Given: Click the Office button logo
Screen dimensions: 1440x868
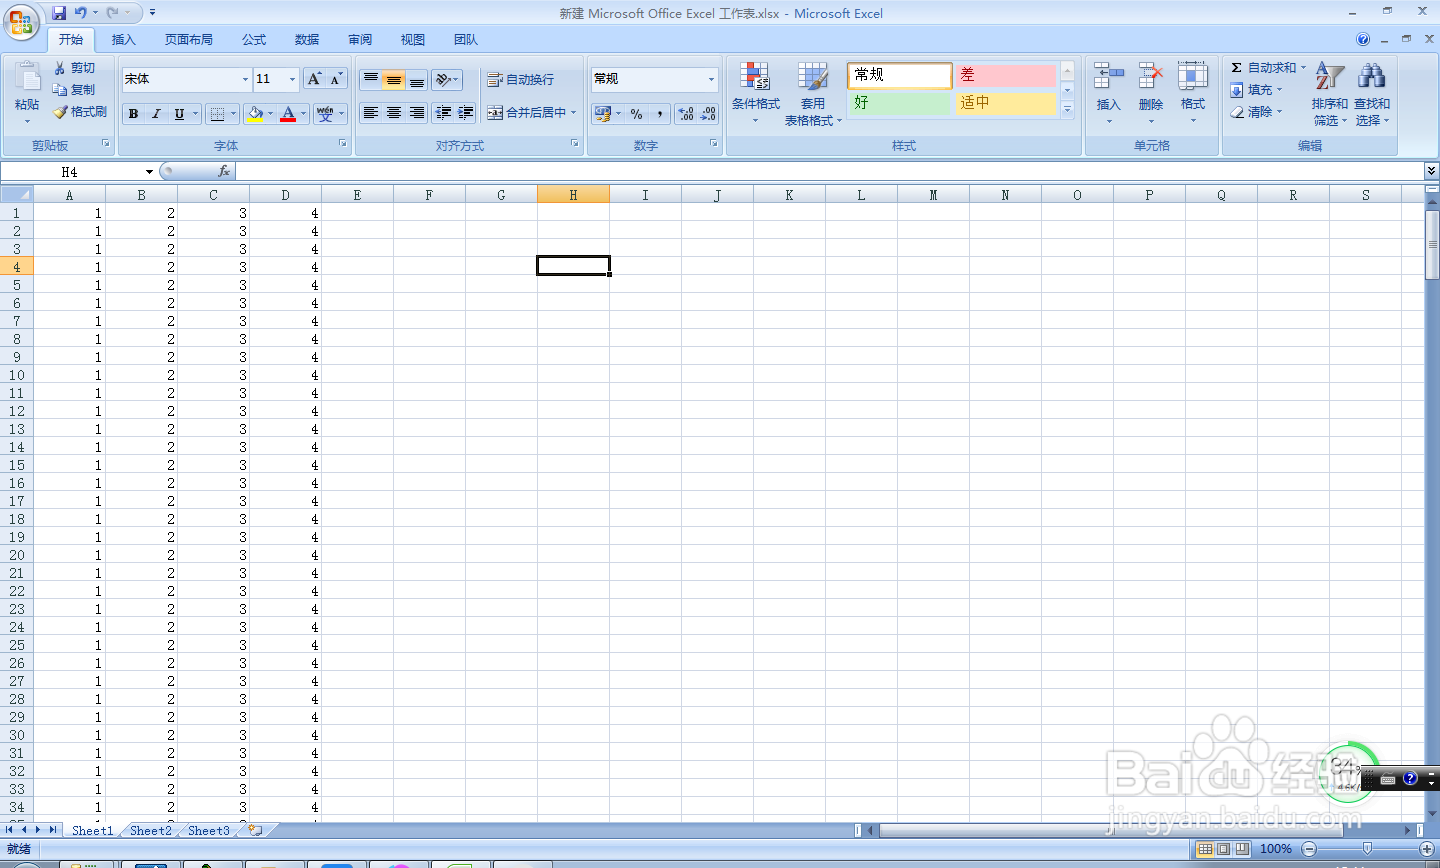Looking at the screenshot, I should [x=21, y=21].
